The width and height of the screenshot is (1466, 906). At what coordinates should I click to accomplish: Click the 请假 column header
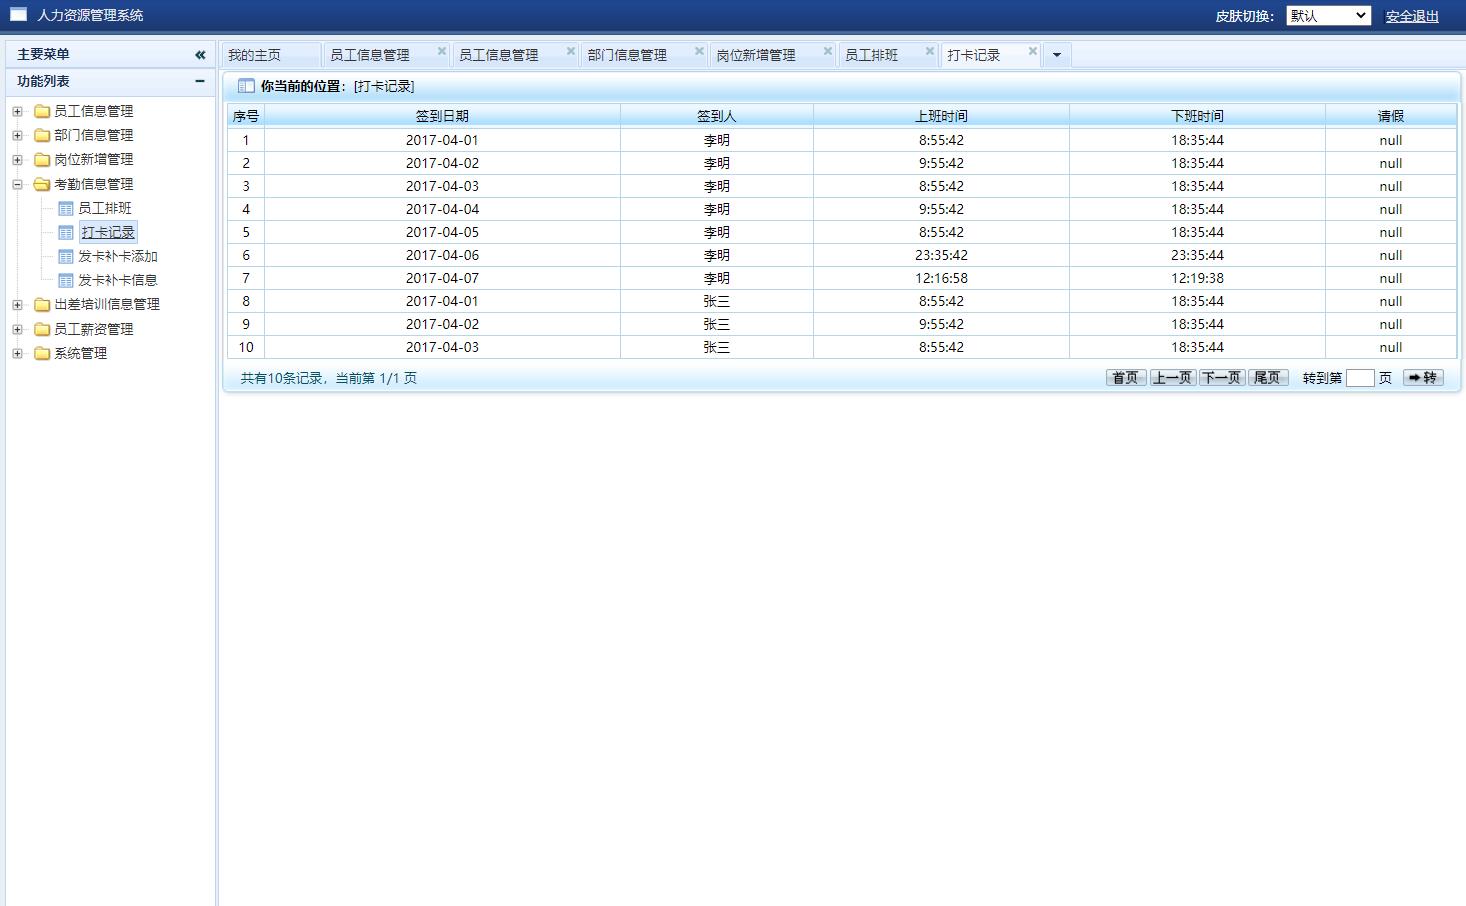pyautogui.click(x=1391, y=116)
